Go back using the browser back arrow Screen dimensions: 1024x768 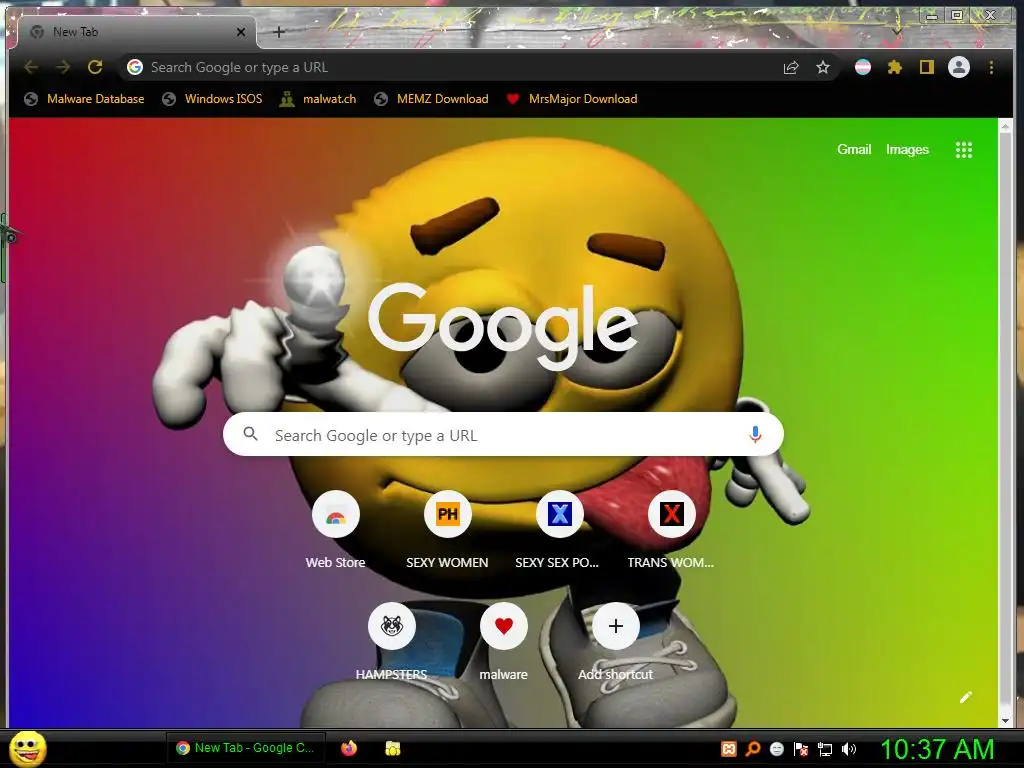pyautogui.click(x=31, y=67)
